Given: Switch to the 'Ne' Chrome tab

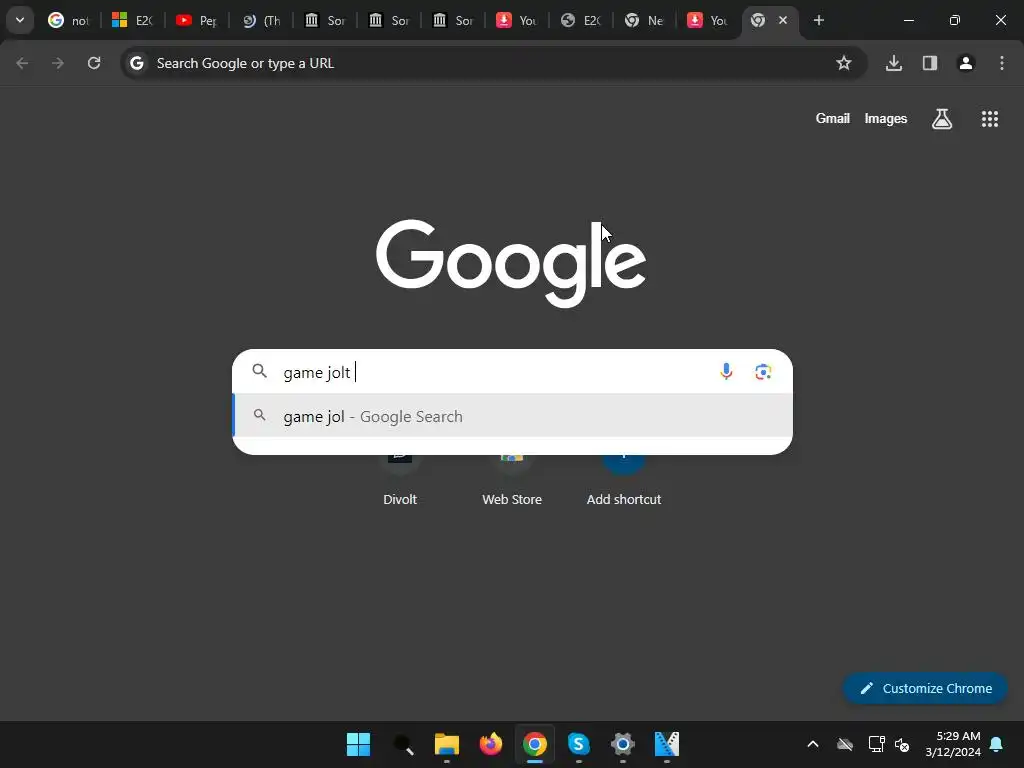Looking at the screenshot, I should 644,20.
